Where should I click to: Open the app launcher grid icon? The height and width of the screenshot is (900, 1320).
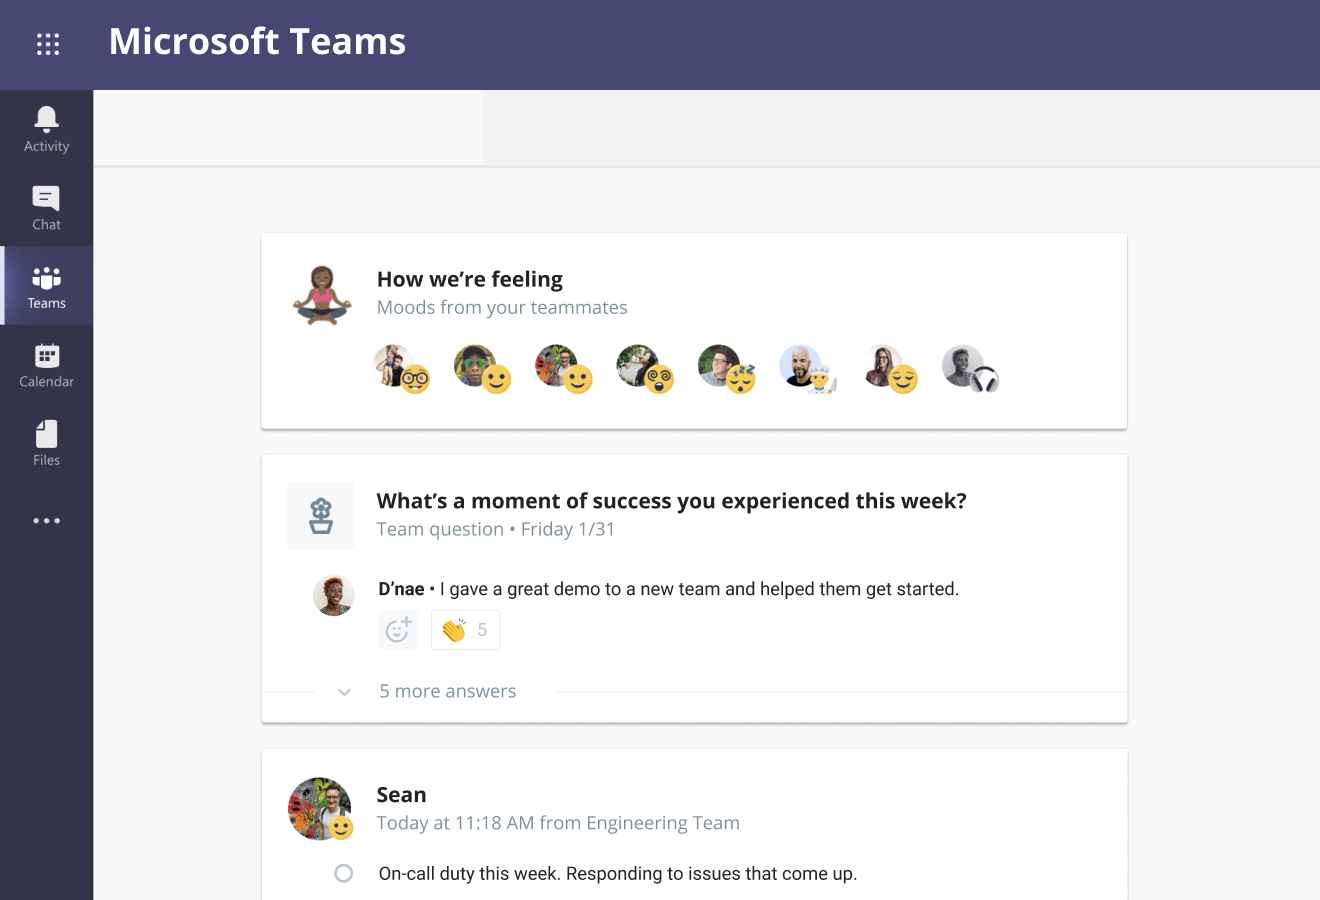tap(47, 44)
